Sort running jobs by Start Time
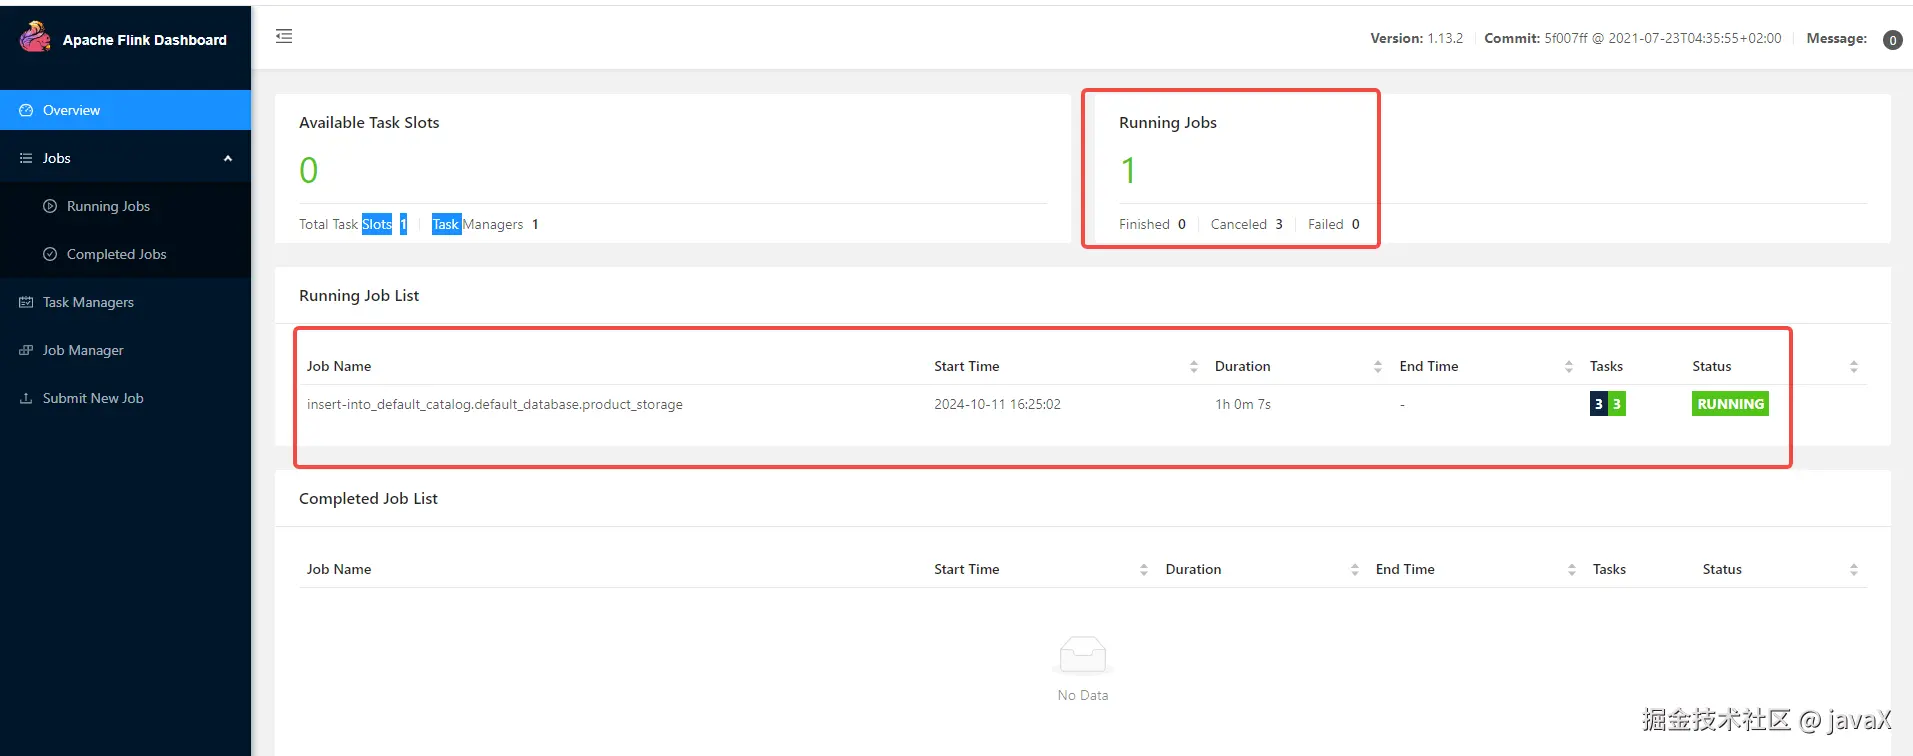Image resolution: width=1913 pixels, height=756 pixels. click(x=1193, y=367)
